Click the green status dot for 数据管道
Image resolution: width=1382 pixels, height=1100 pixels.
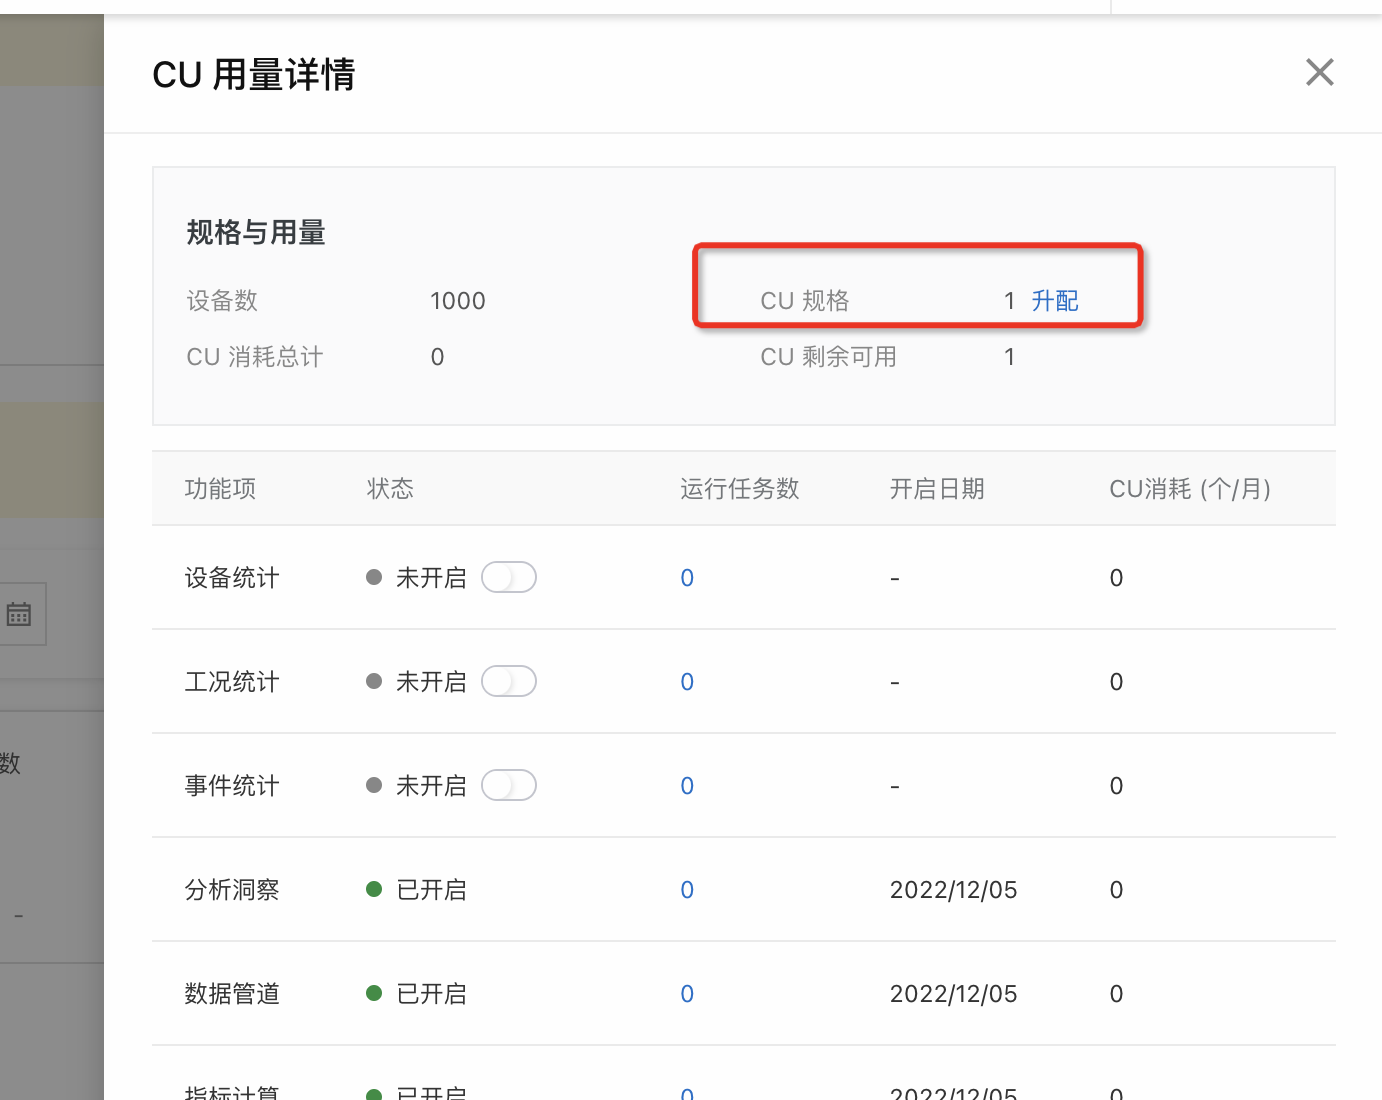coord(375,993)
